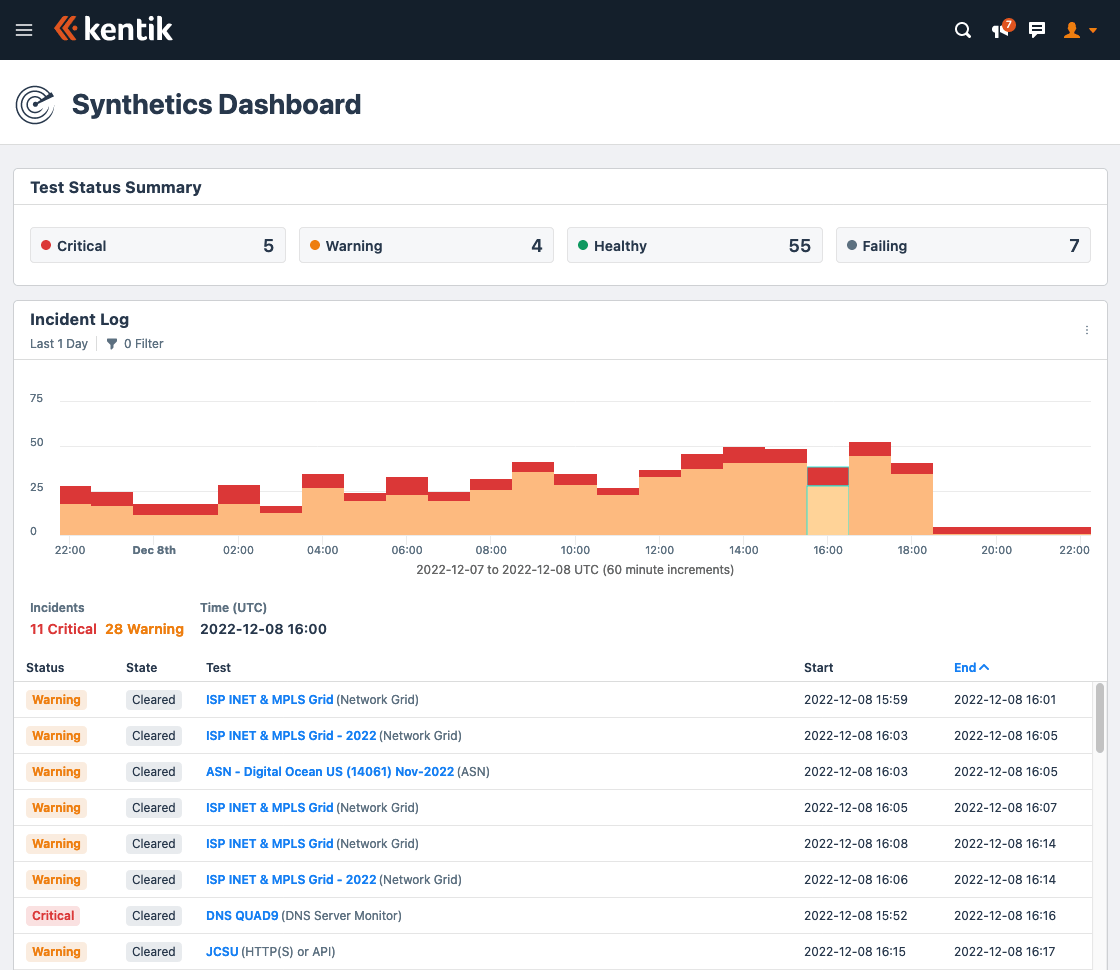Screen dimensions: 1120x970
Task: Sort incidents by the Start column header
Action: (818, 667)
